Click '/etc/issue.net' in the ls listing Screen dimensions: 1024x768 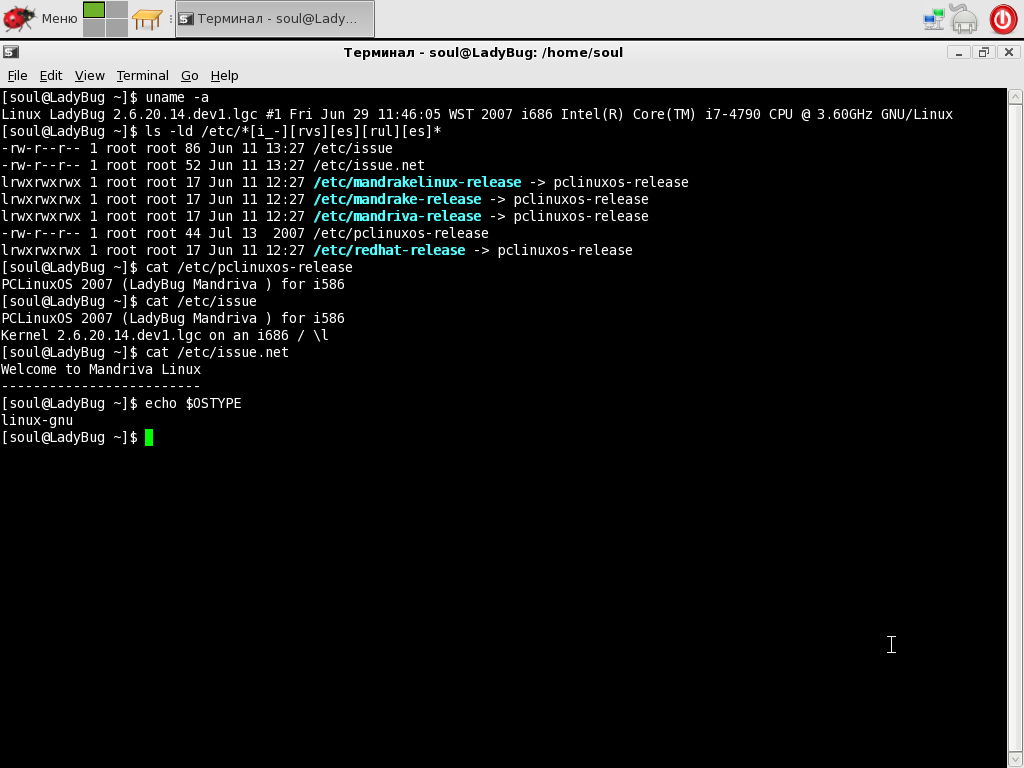(369, 165)
